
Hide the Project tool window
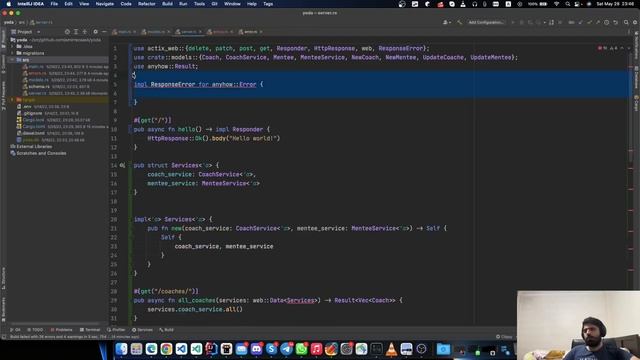click(104, 31)
